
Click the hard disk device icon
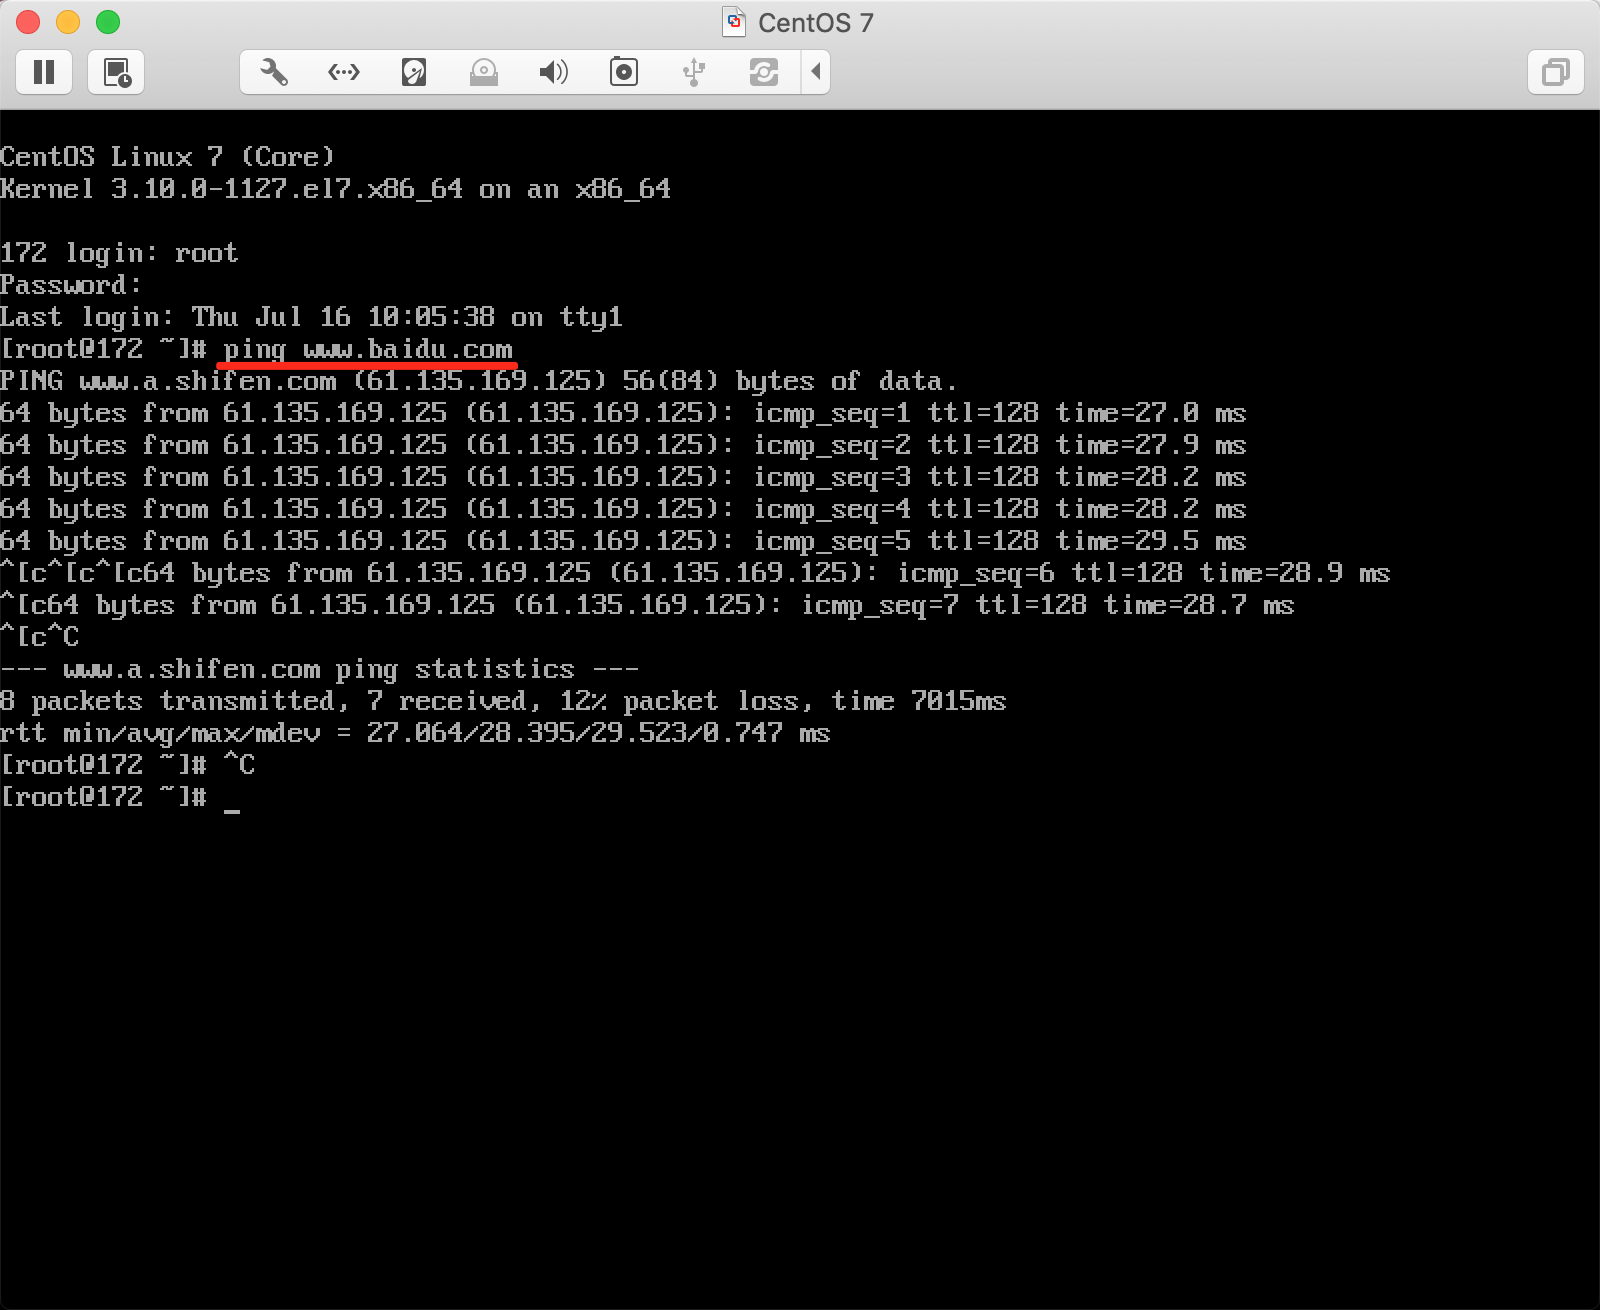click(414, 72)
